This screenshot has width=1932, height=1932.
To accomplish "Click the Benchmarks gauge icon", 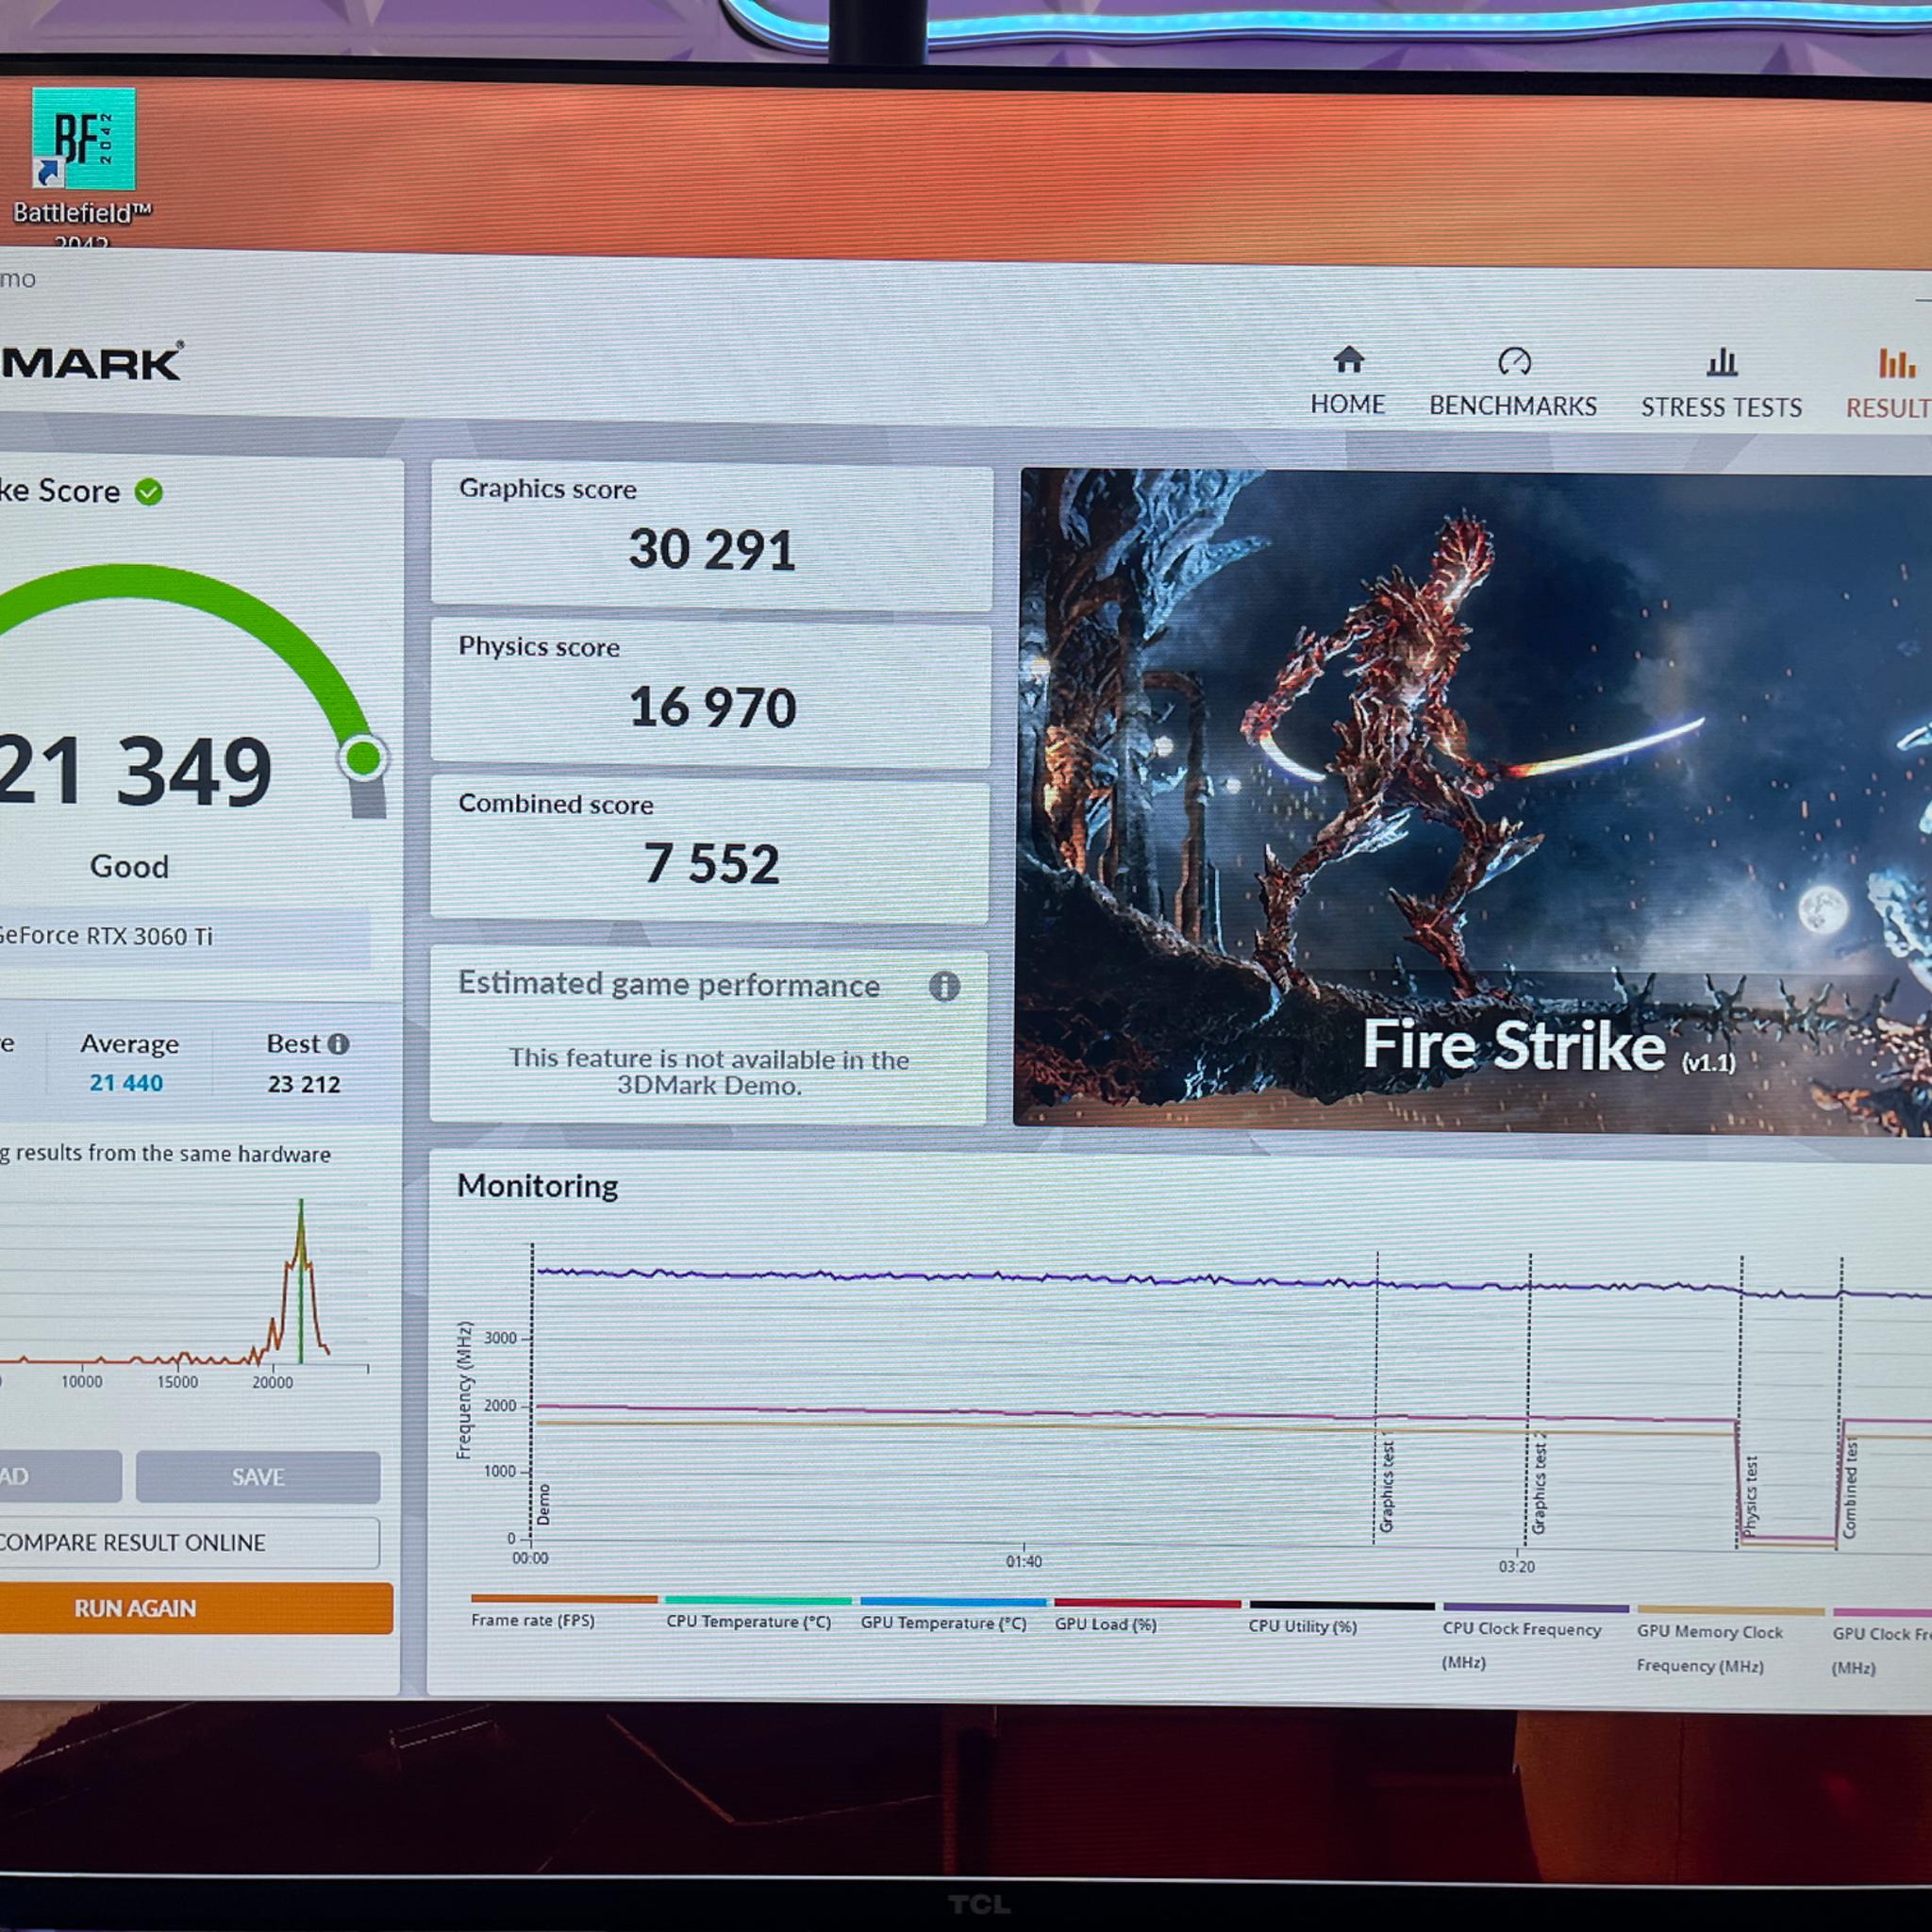I will point(1514,361).
